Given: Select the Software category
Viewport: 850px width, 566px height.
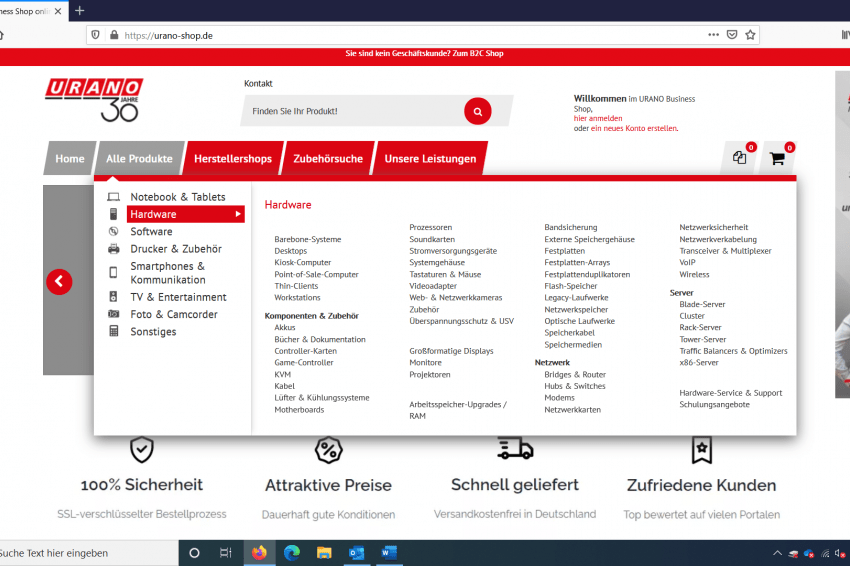Looking at the screenshot, I should point(151,231).
